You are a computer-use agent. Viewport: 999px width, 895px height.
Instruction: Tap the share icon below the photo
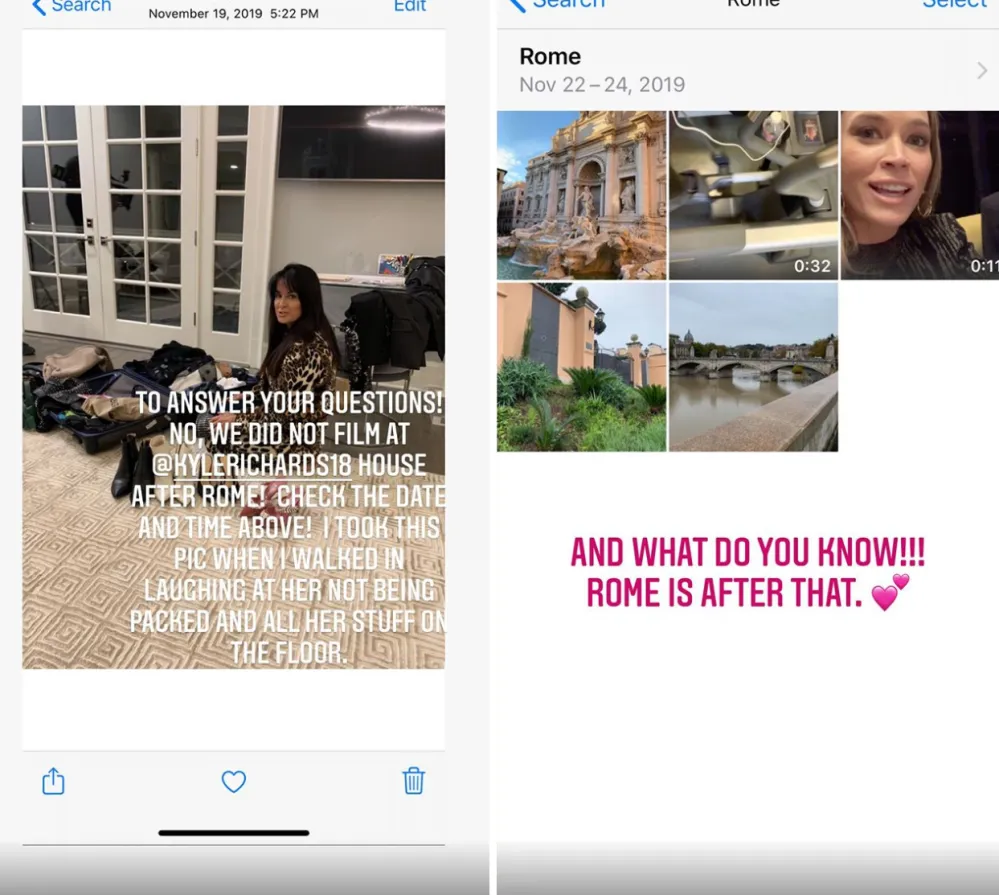pyautogui.click(x=53, y=781)
